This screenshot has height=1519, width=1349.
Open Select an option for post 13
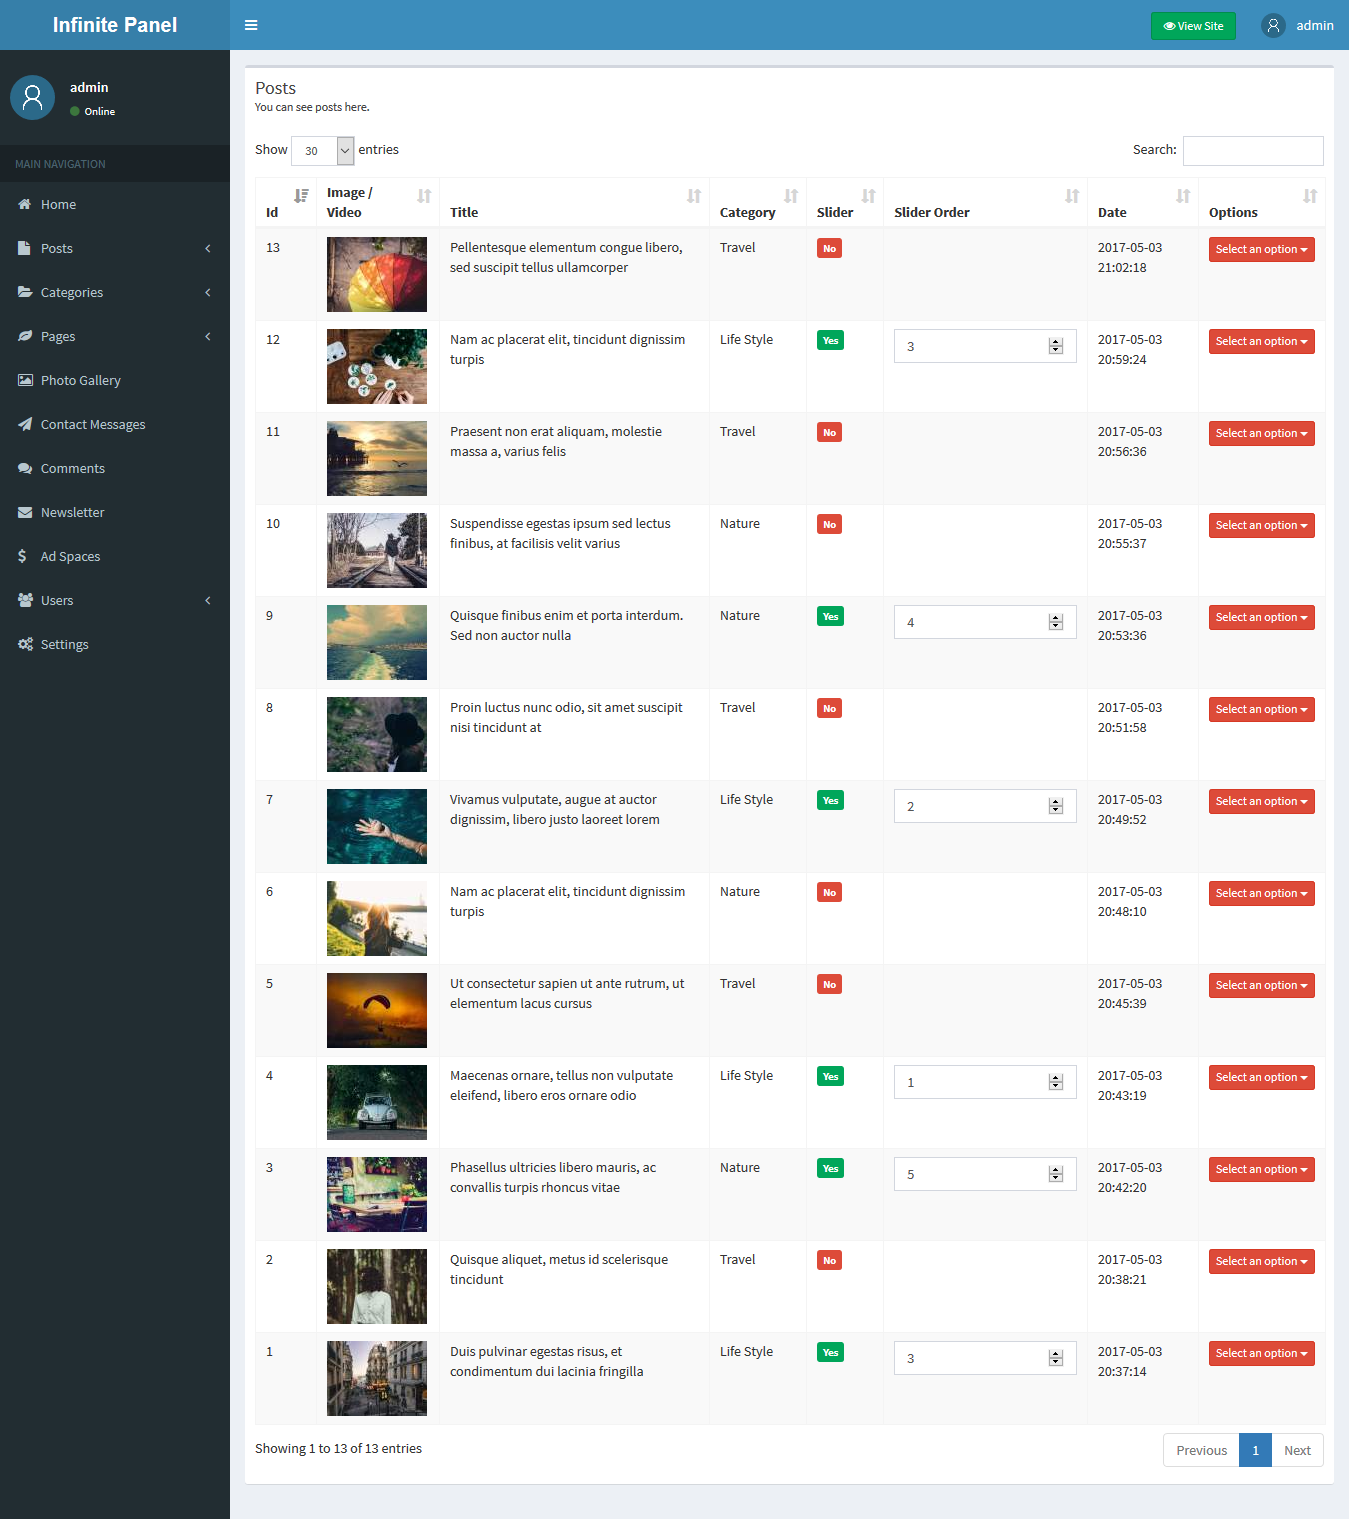(1261, 249)
